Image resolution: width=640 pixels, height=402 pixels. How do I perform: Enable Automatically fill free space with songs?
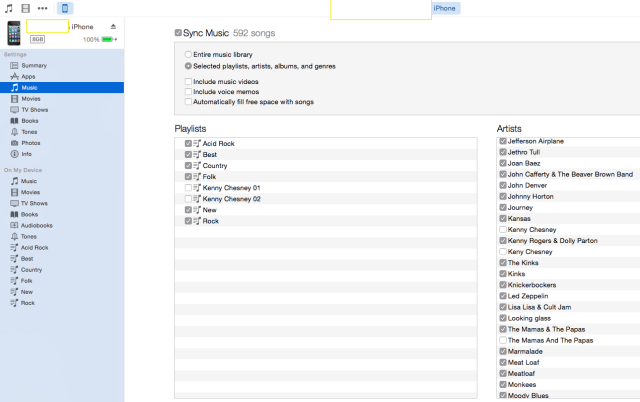pyautogui.click(x=188, y=102)
